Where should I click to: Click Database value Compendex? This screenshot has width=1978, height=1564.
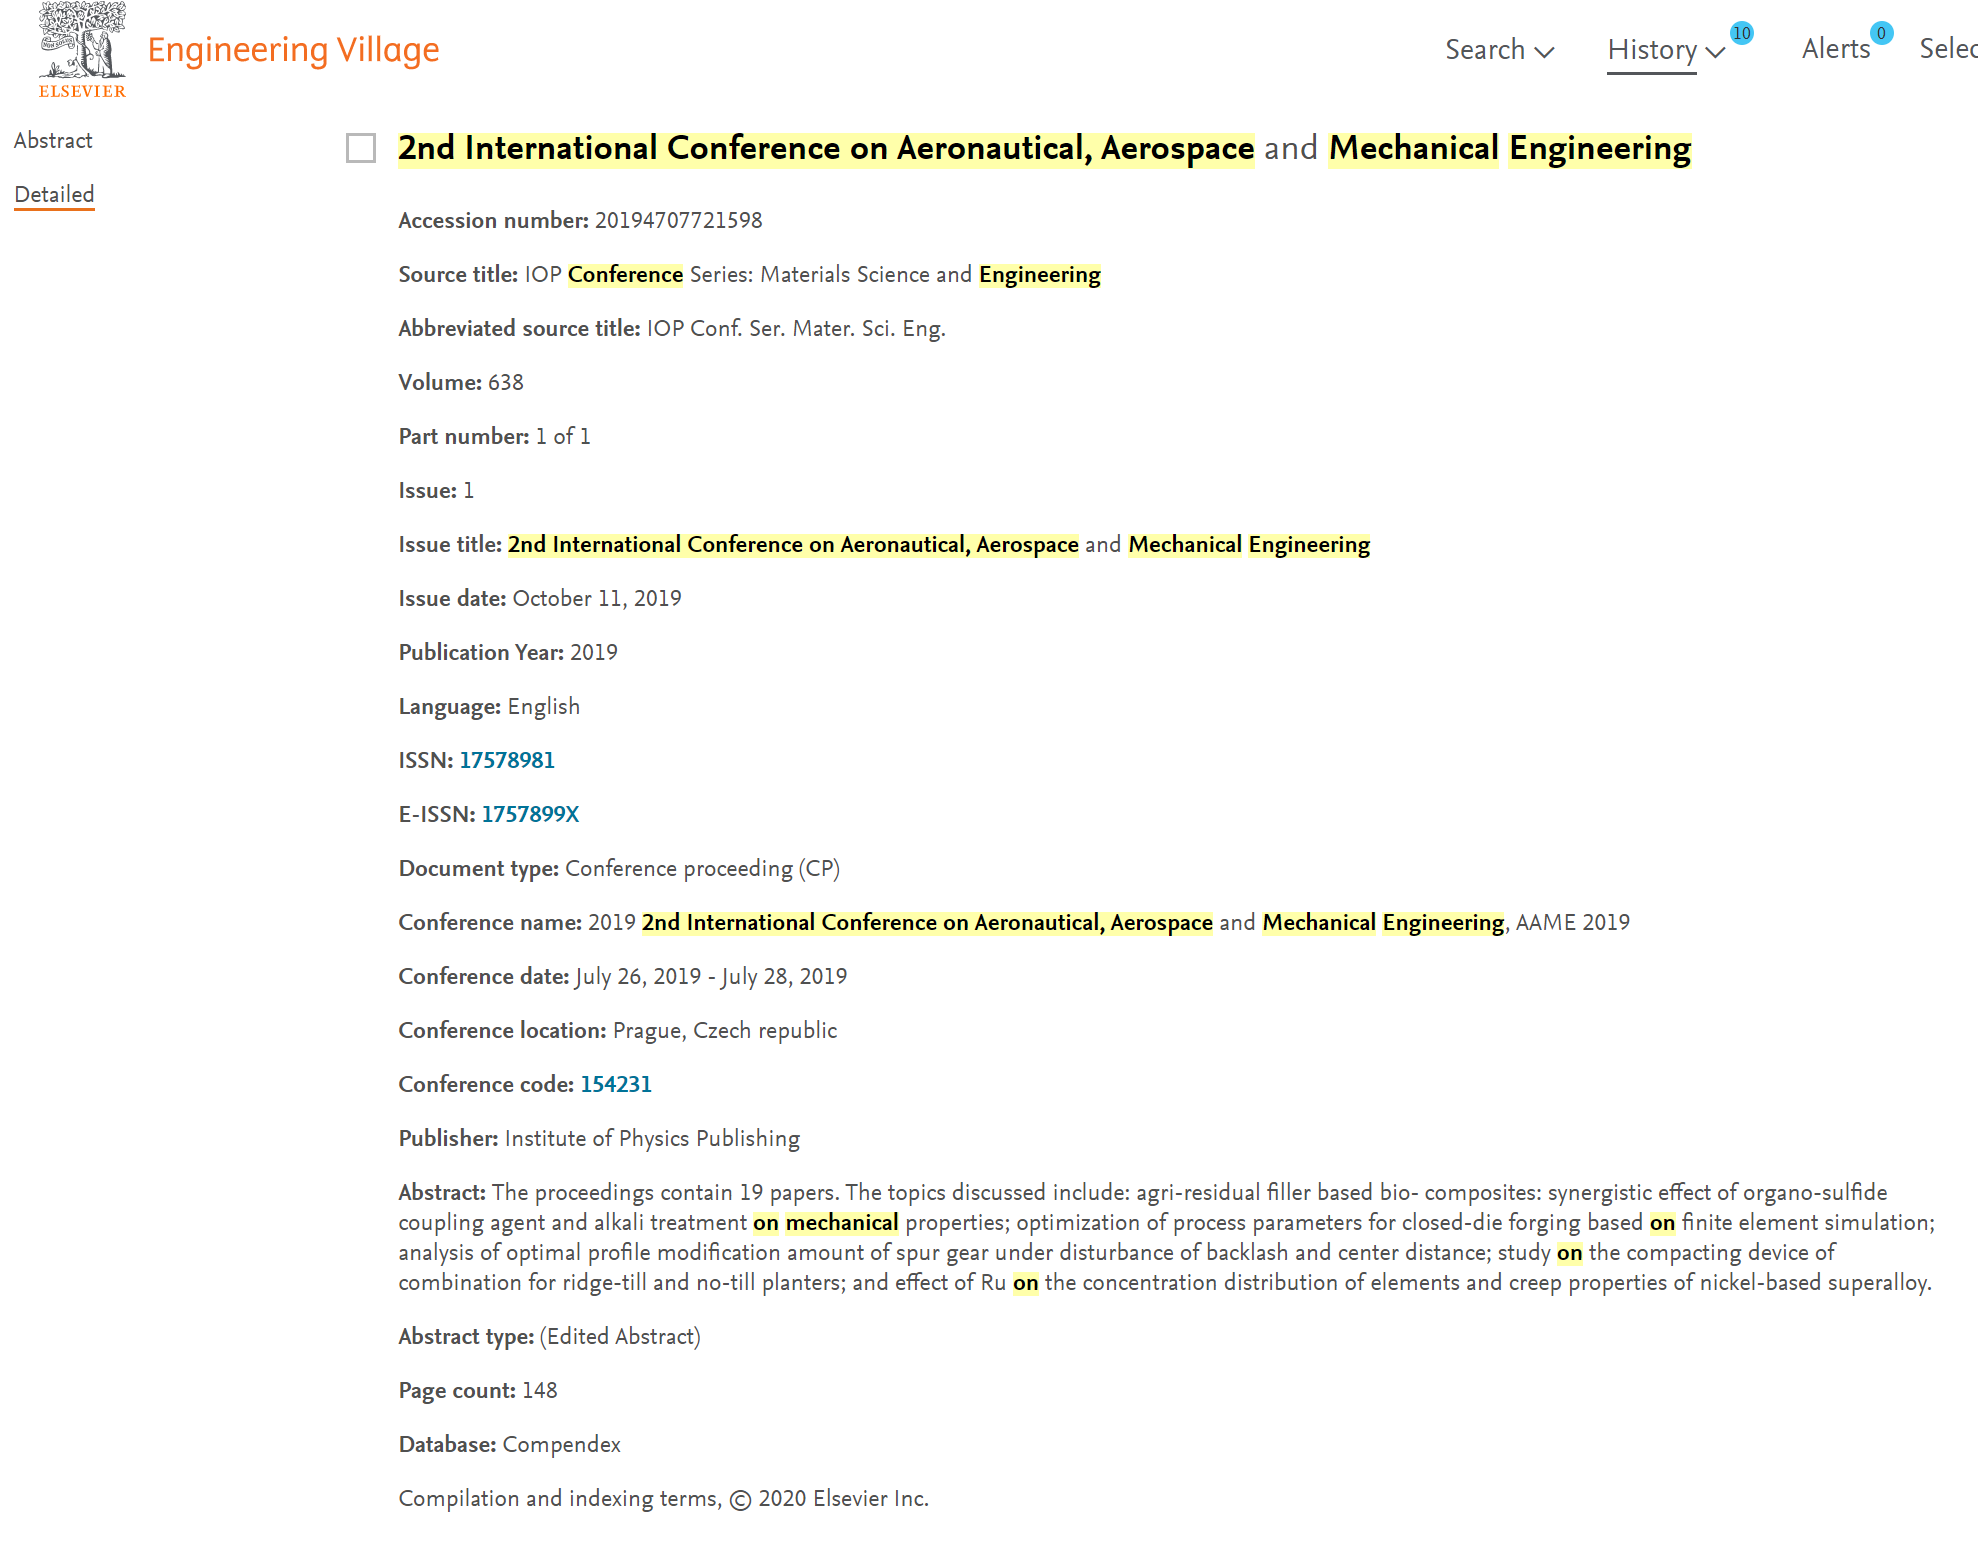point(562,1444)
